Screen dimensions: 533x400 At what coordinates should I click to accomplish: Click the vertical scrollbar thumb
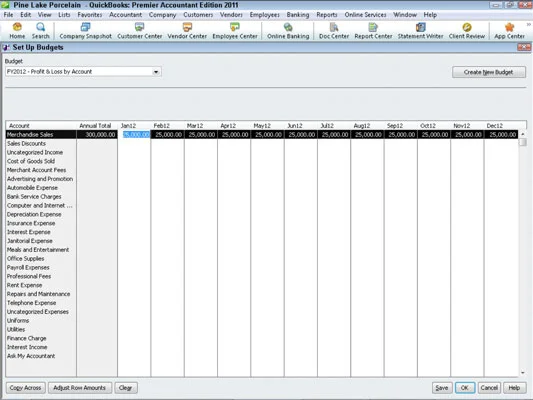523,142
